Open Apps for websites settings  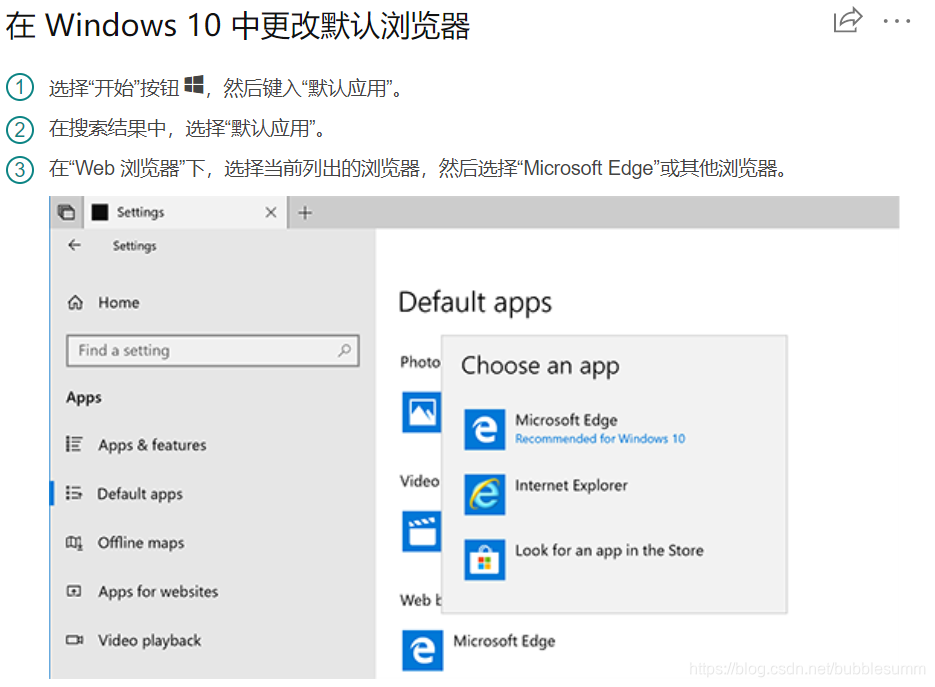(158, 592)
